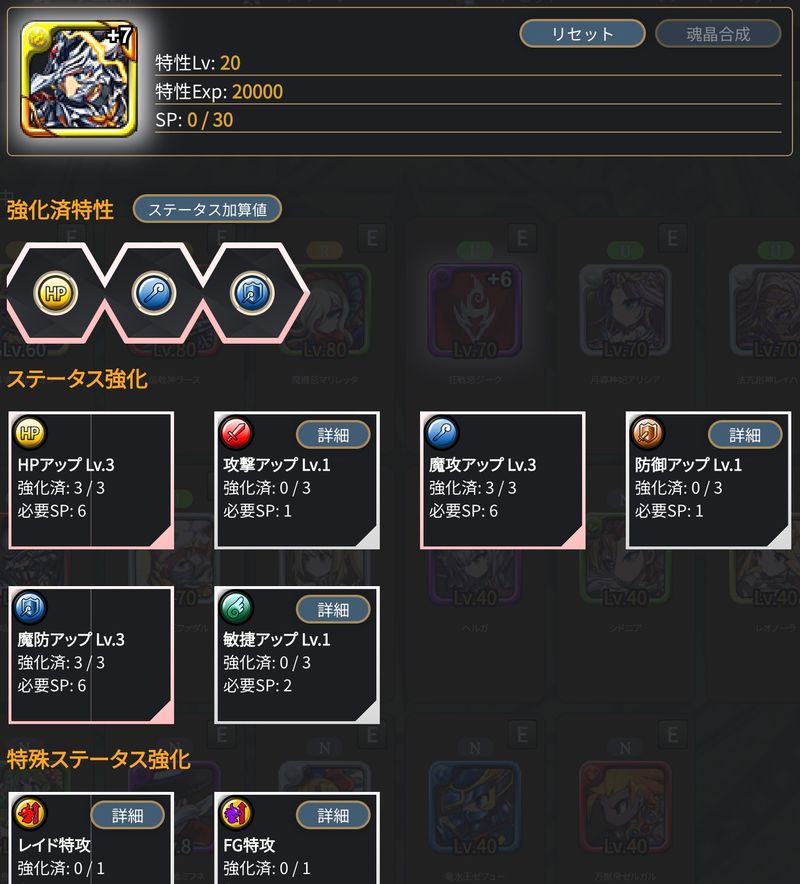The image size is (800, 884).
Task: Show ステータス加算値 status bonus values
Action: tap(207, 209)
